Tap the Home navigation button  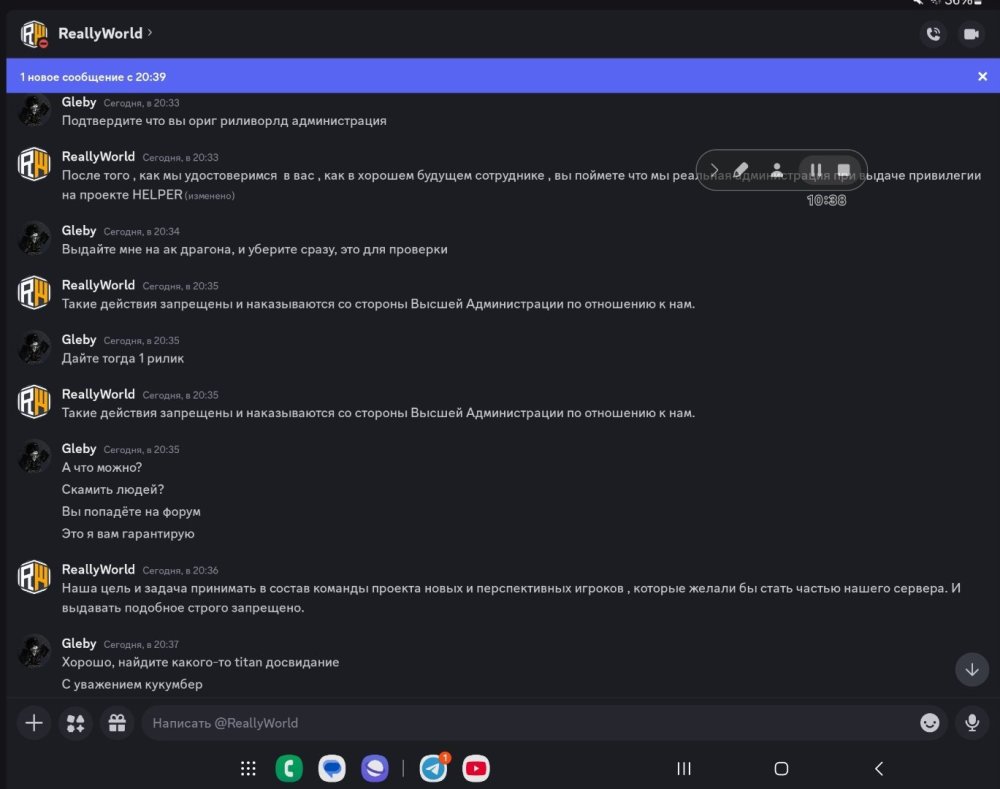(781, 769)
